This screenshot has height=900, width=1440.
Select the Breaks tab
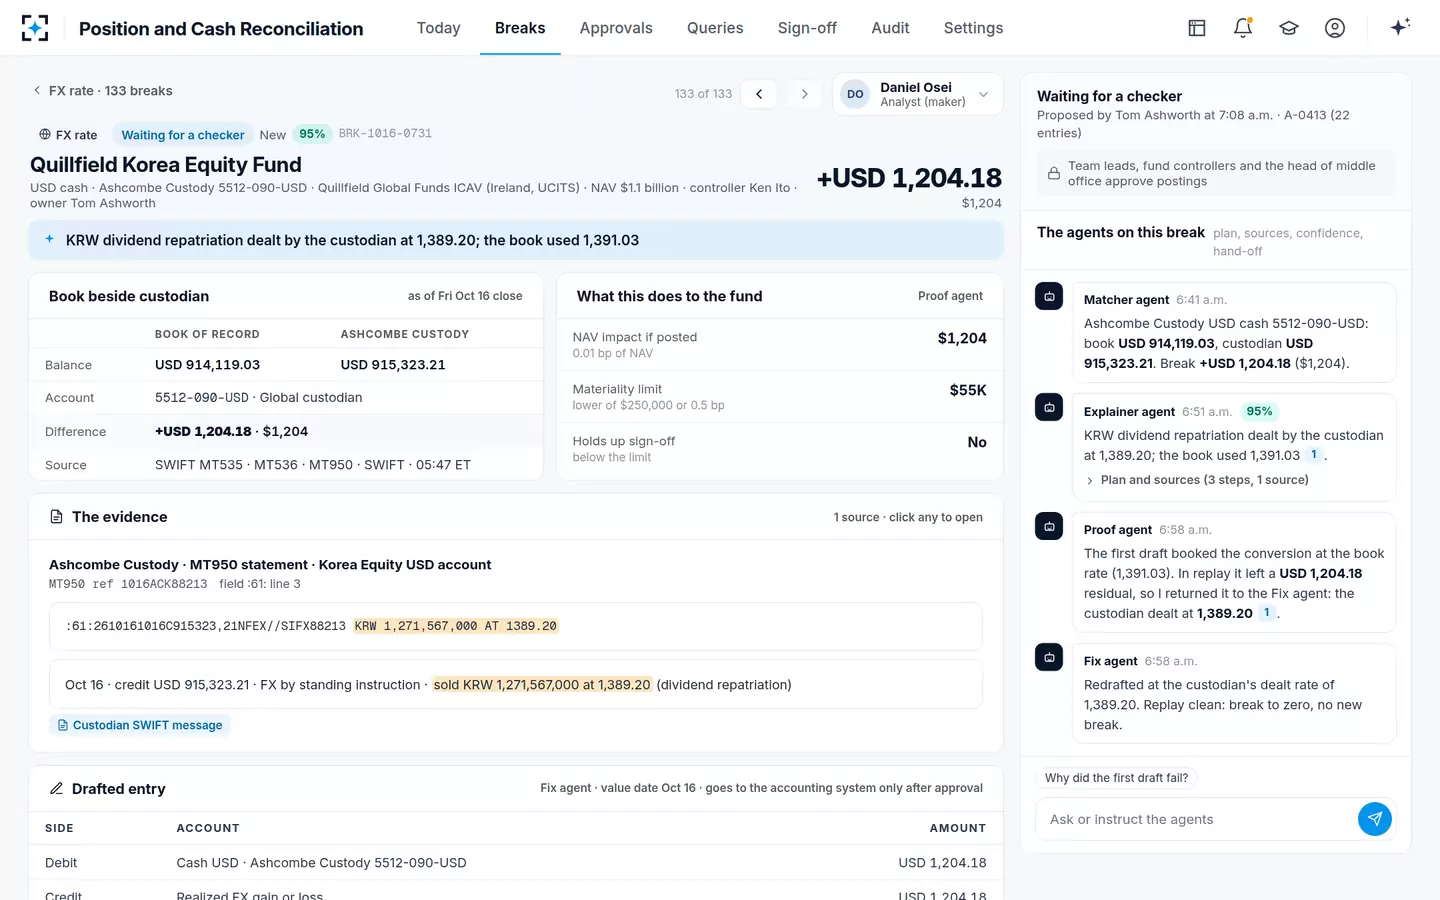click(520, 28)
